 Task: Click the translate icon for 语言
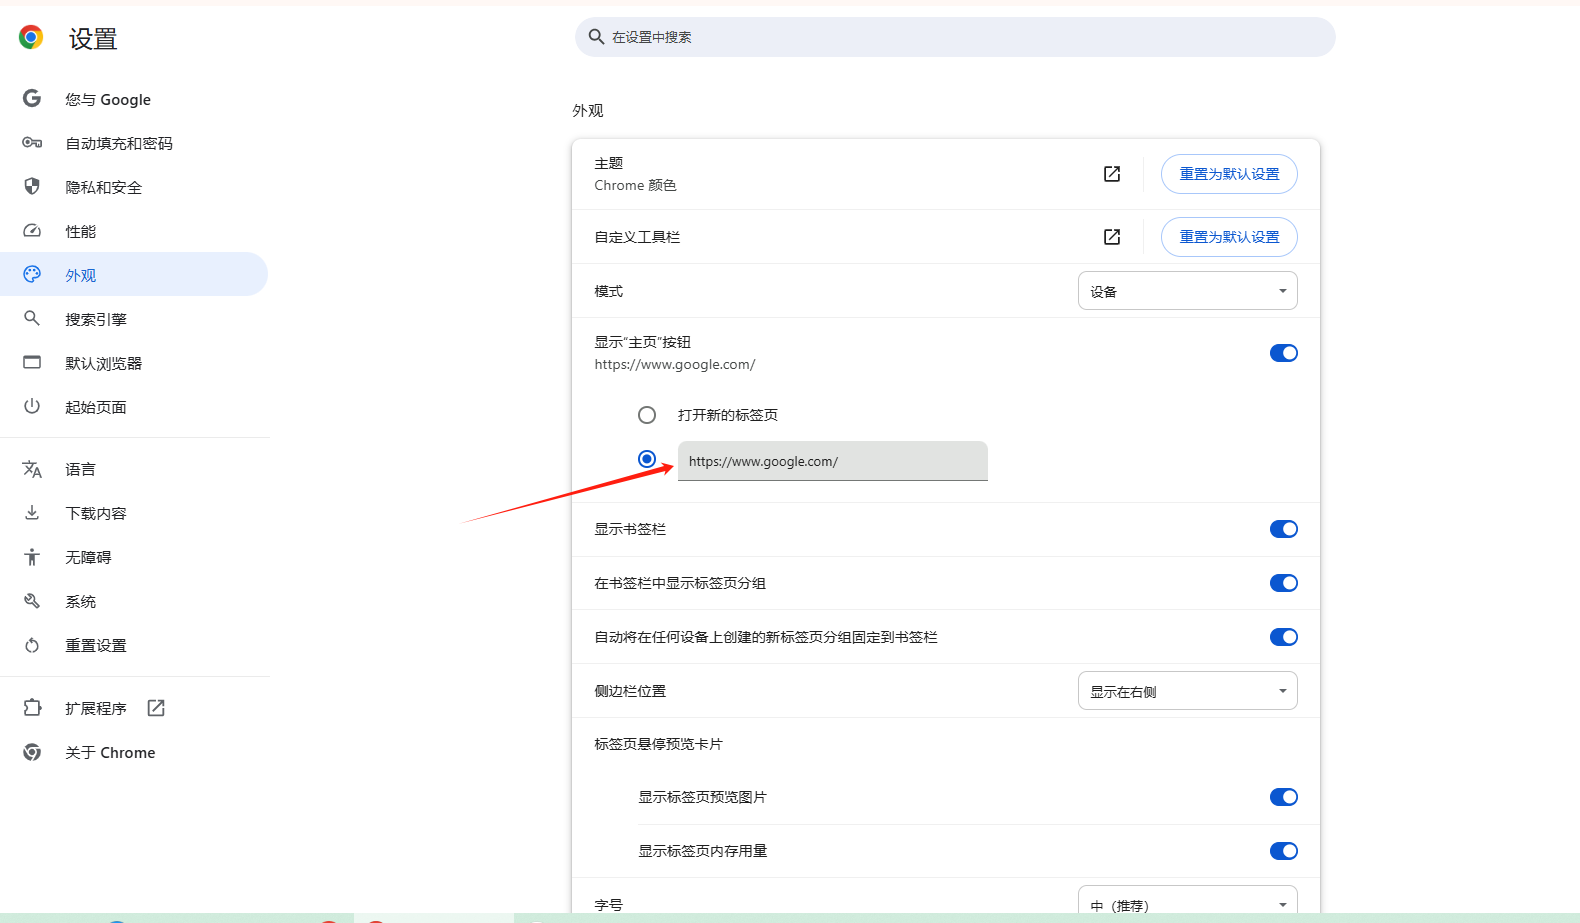(x=32, y=469)
